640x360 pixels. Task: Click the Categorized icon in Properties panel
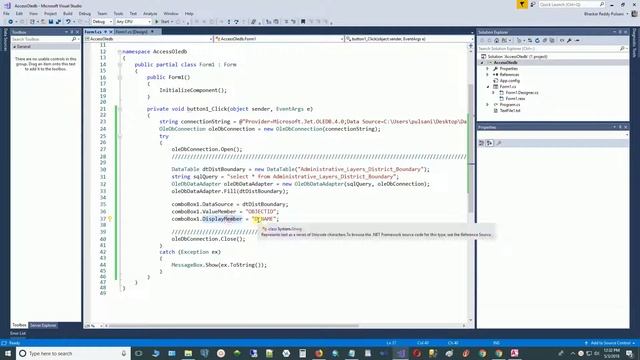coord(482,143)
